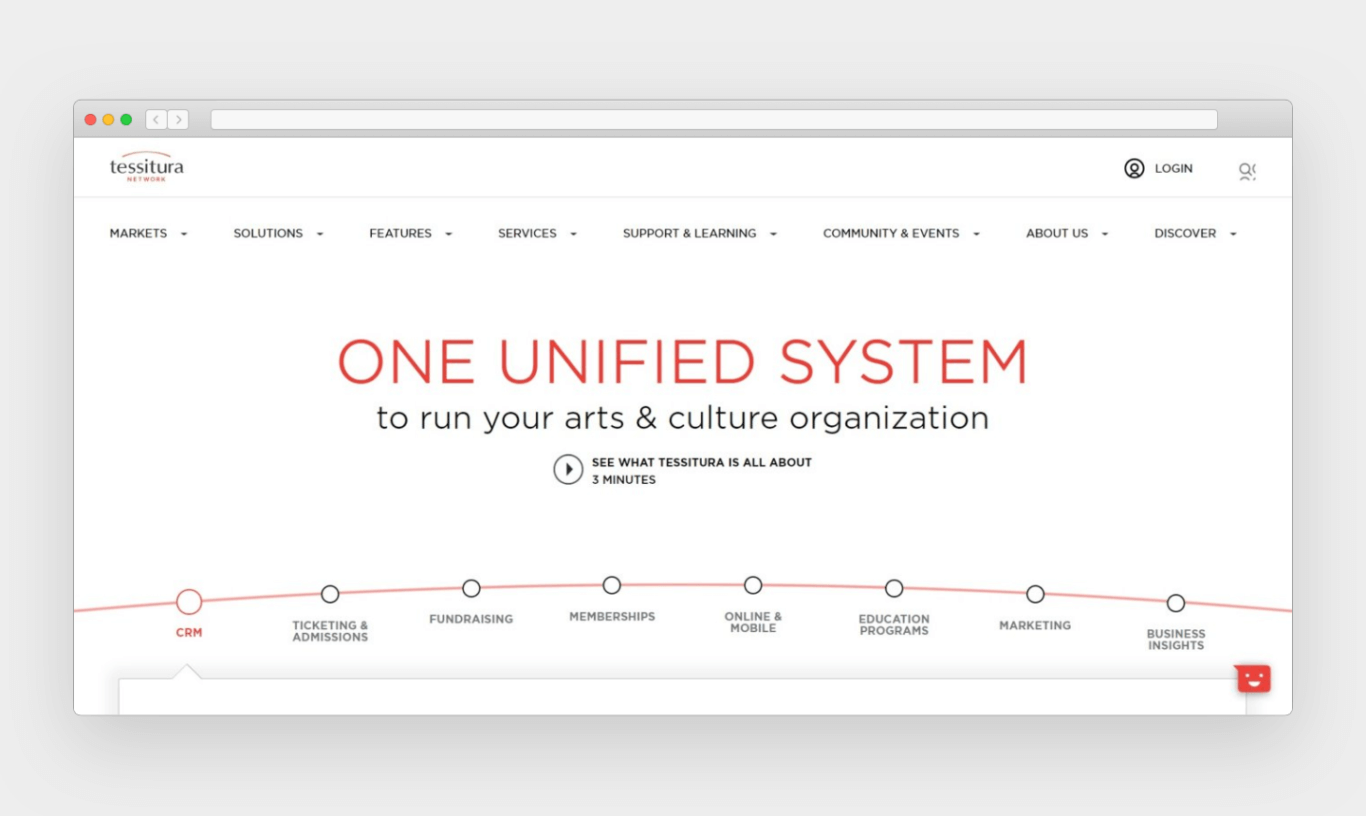Switch to Business Insights tab label
The image size is (1366, 816).
(1176, 640)
